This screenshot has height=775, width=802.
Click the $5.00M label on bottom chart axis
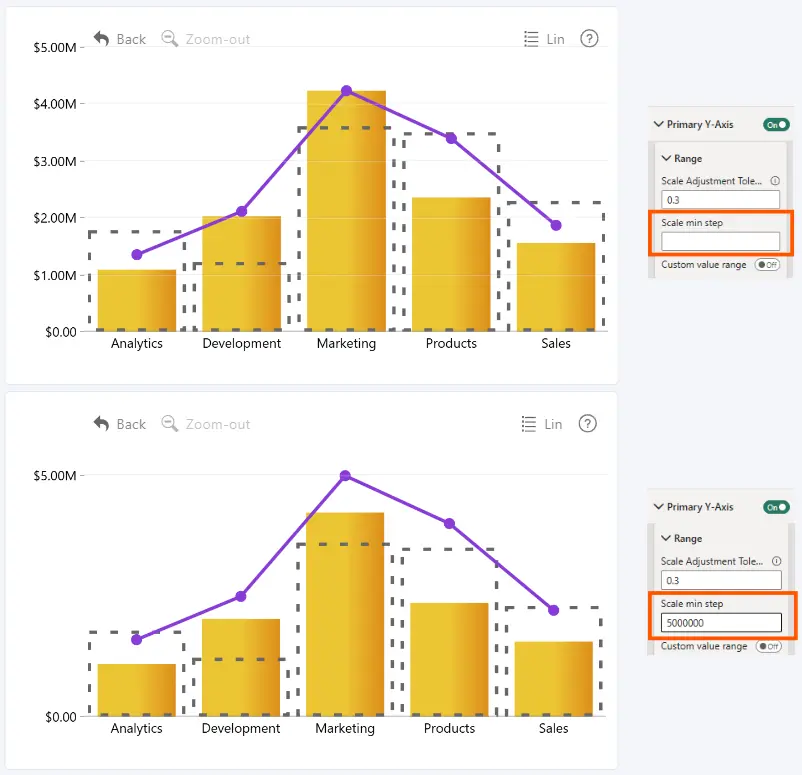55,476
